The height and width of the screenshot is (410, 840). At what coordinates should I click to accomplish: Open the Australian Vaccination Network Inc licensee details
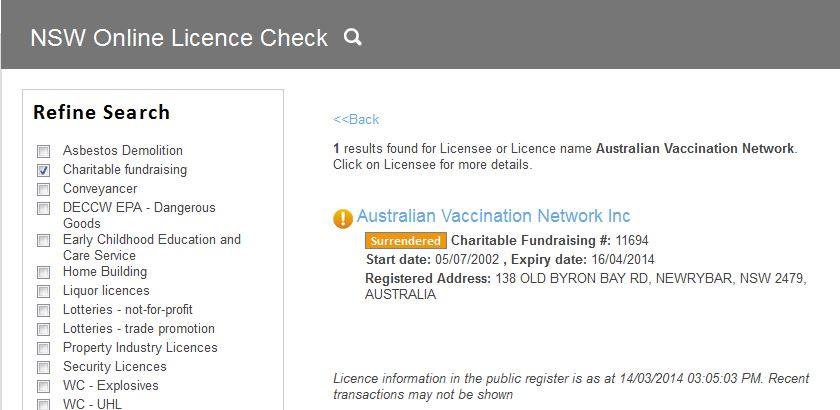tap(493, 216)
